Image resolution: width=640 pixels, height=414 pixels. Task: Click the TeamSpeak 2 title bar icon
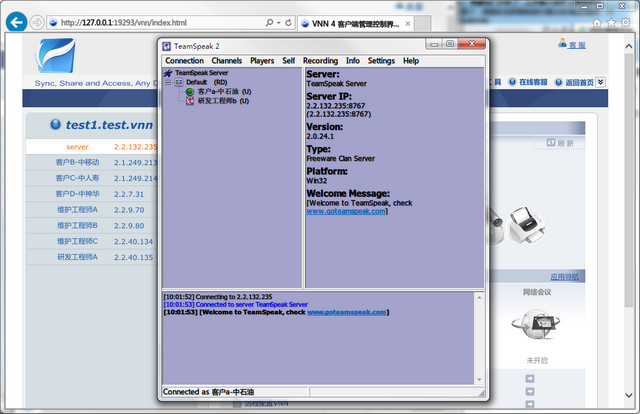(167, 46)
